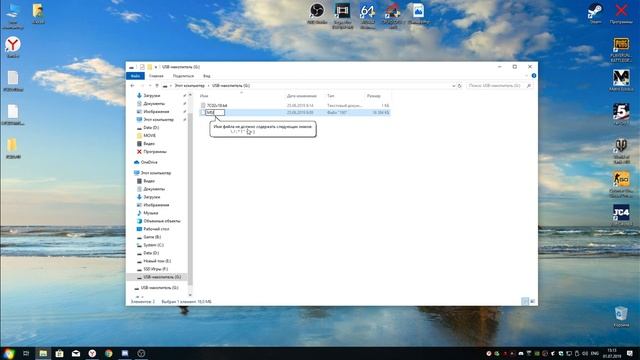The width and height of the screenshot is (640, 360).
Task: Open Explorer Help via the blue question icon
Action: click(x=533, y=76)
